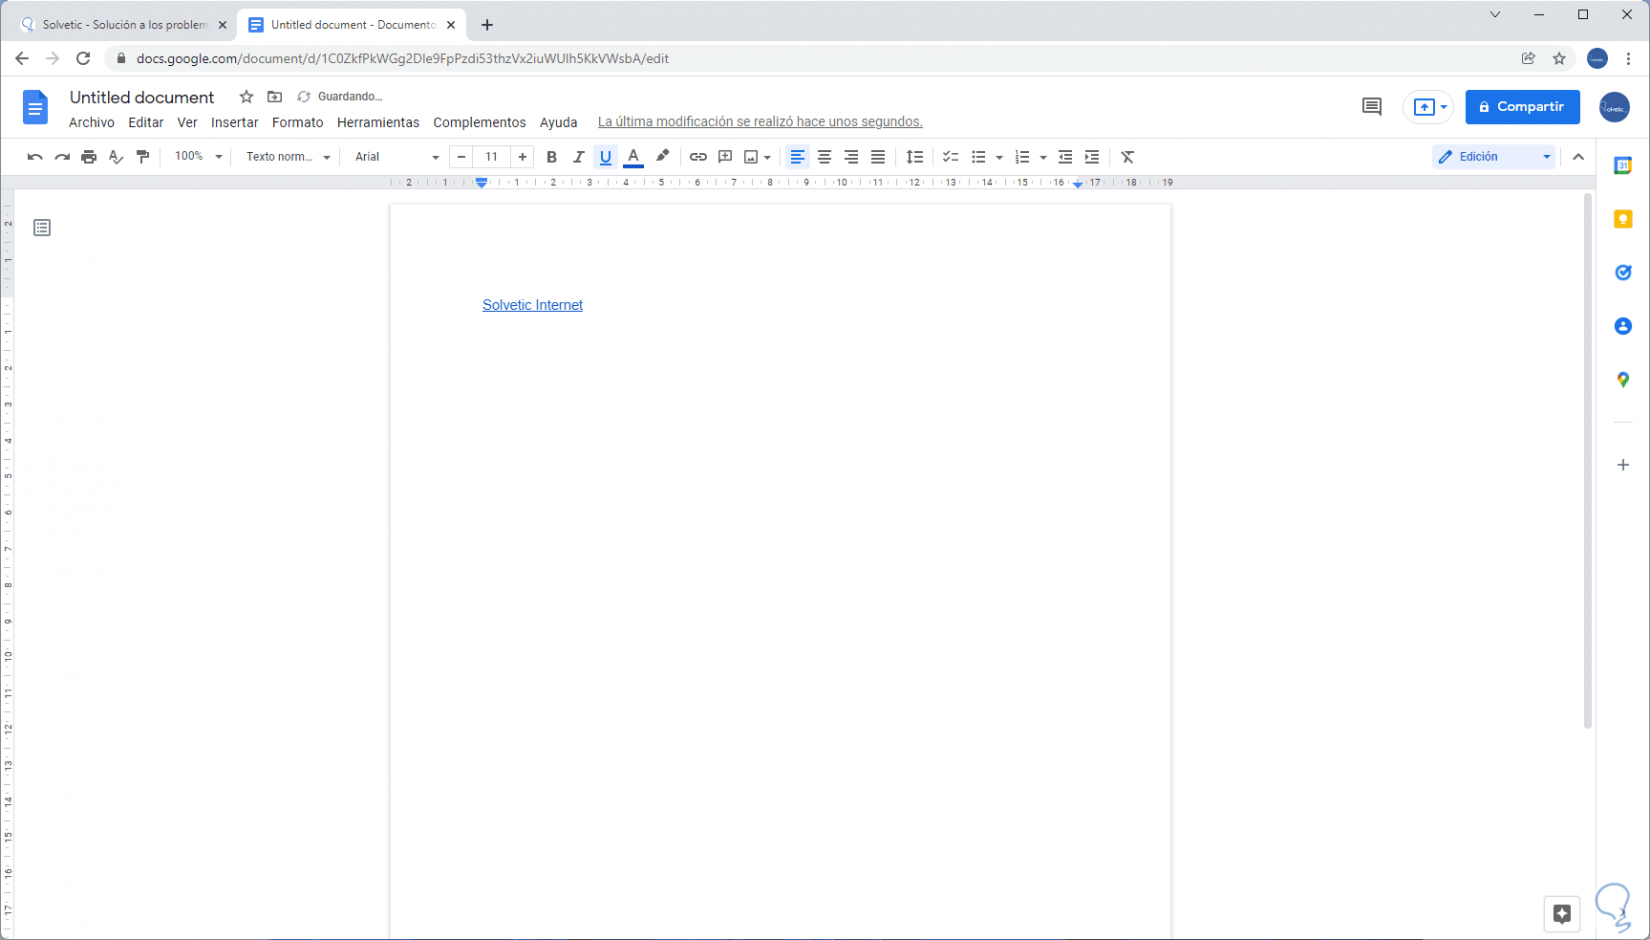Screen dimensions: 1650x940
Task: Increase the paragraph indent
Action: click(x=1092, y=157)
